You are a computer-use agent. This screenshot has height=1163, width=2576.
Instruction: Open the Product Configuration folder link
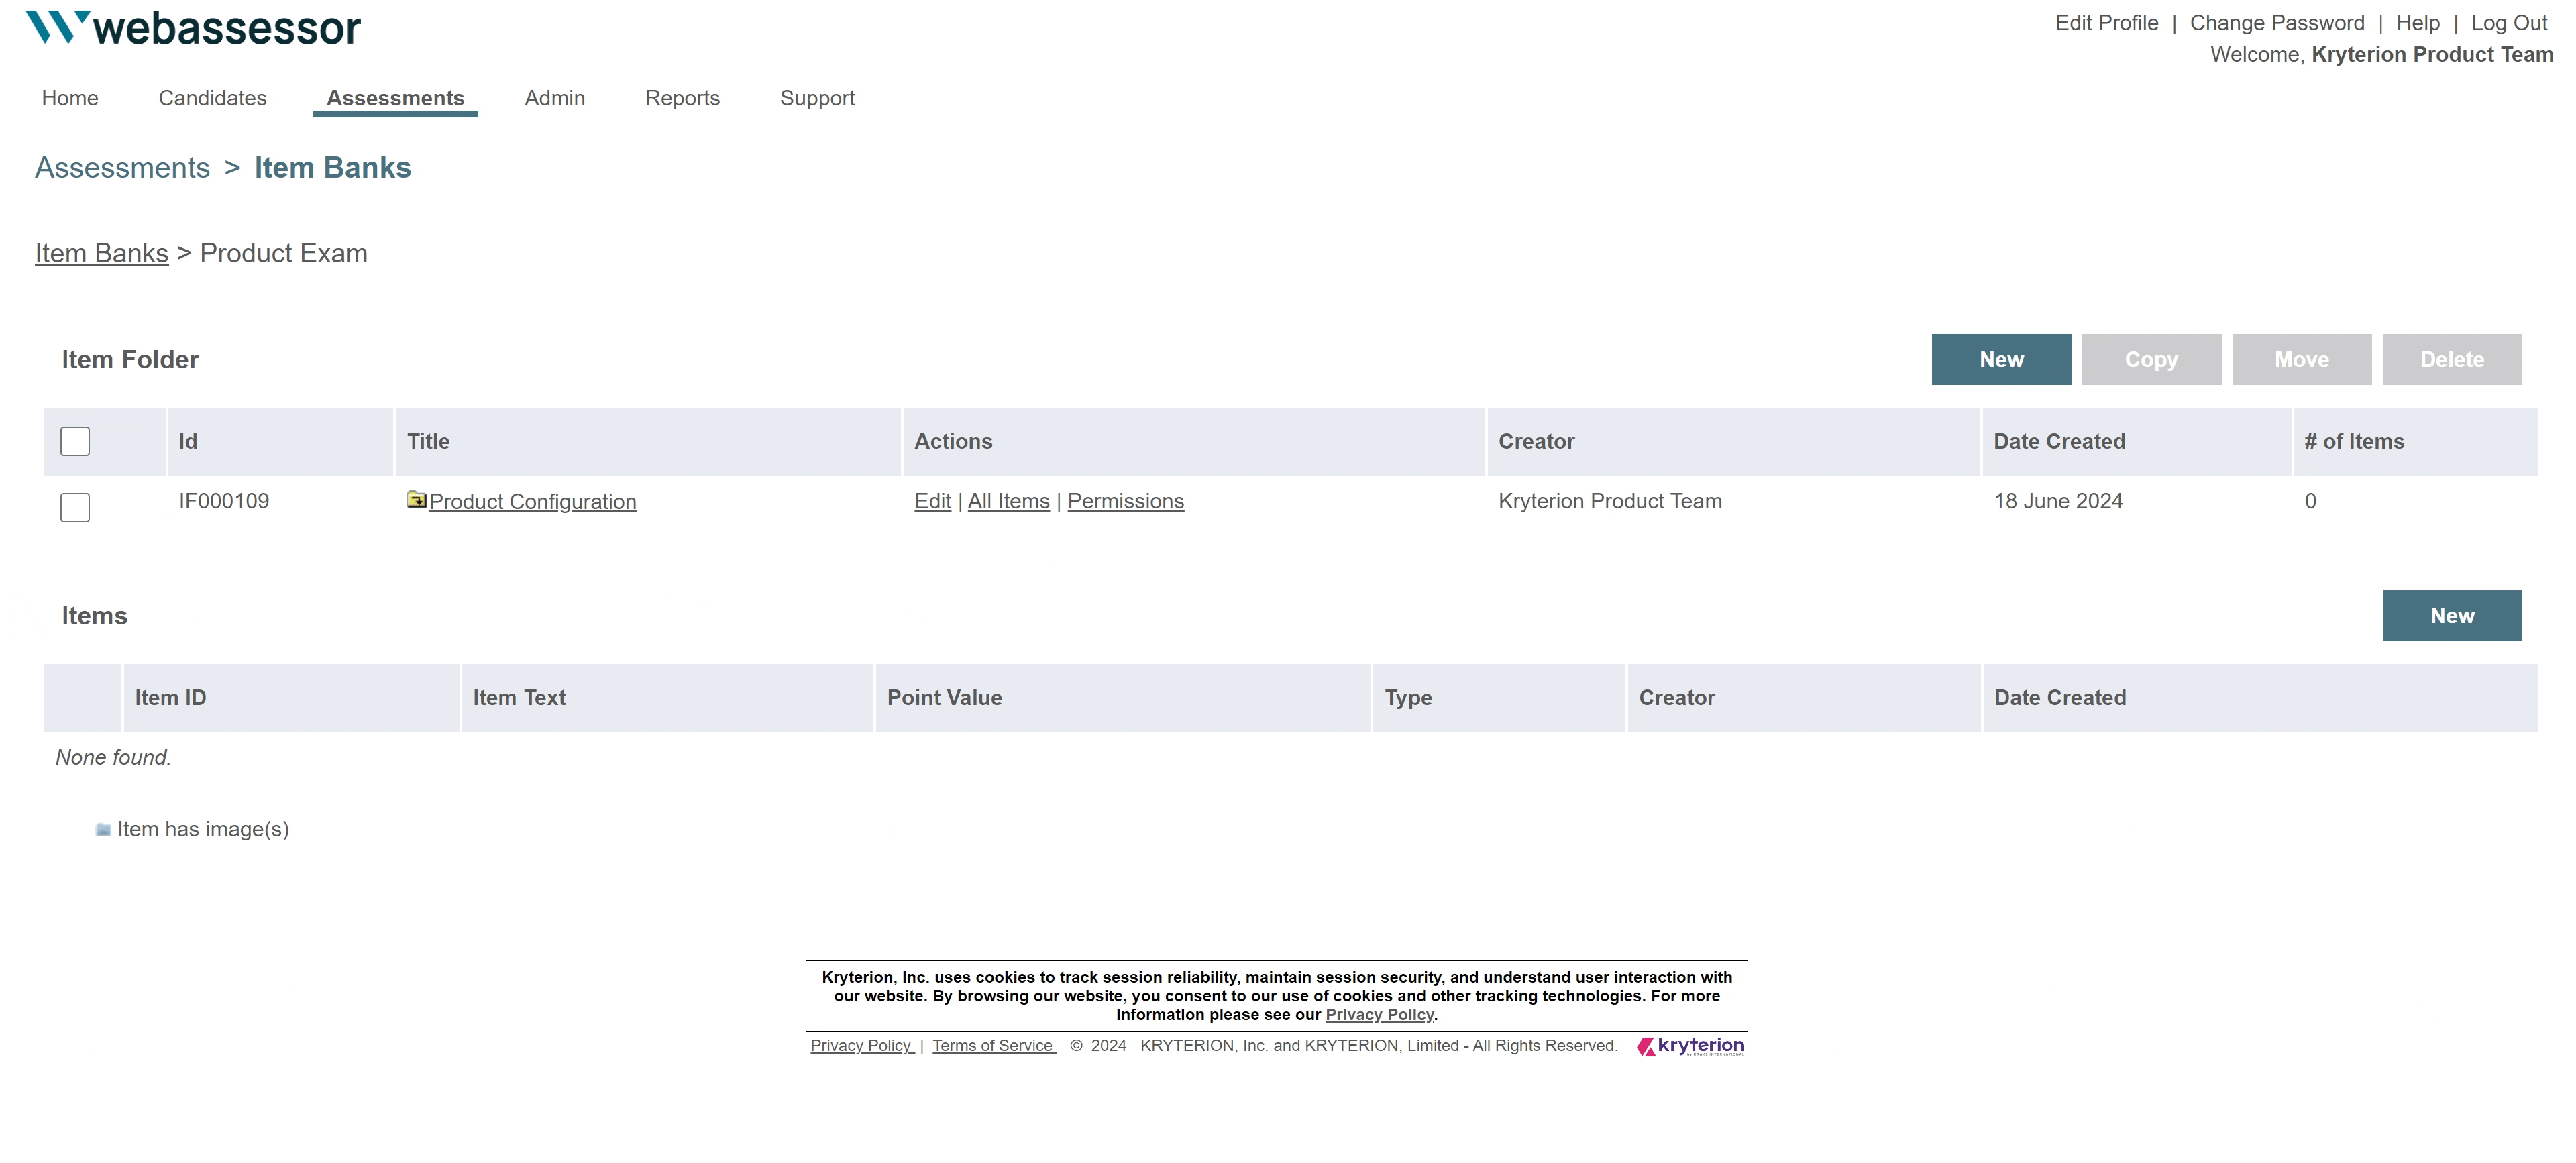532,502
